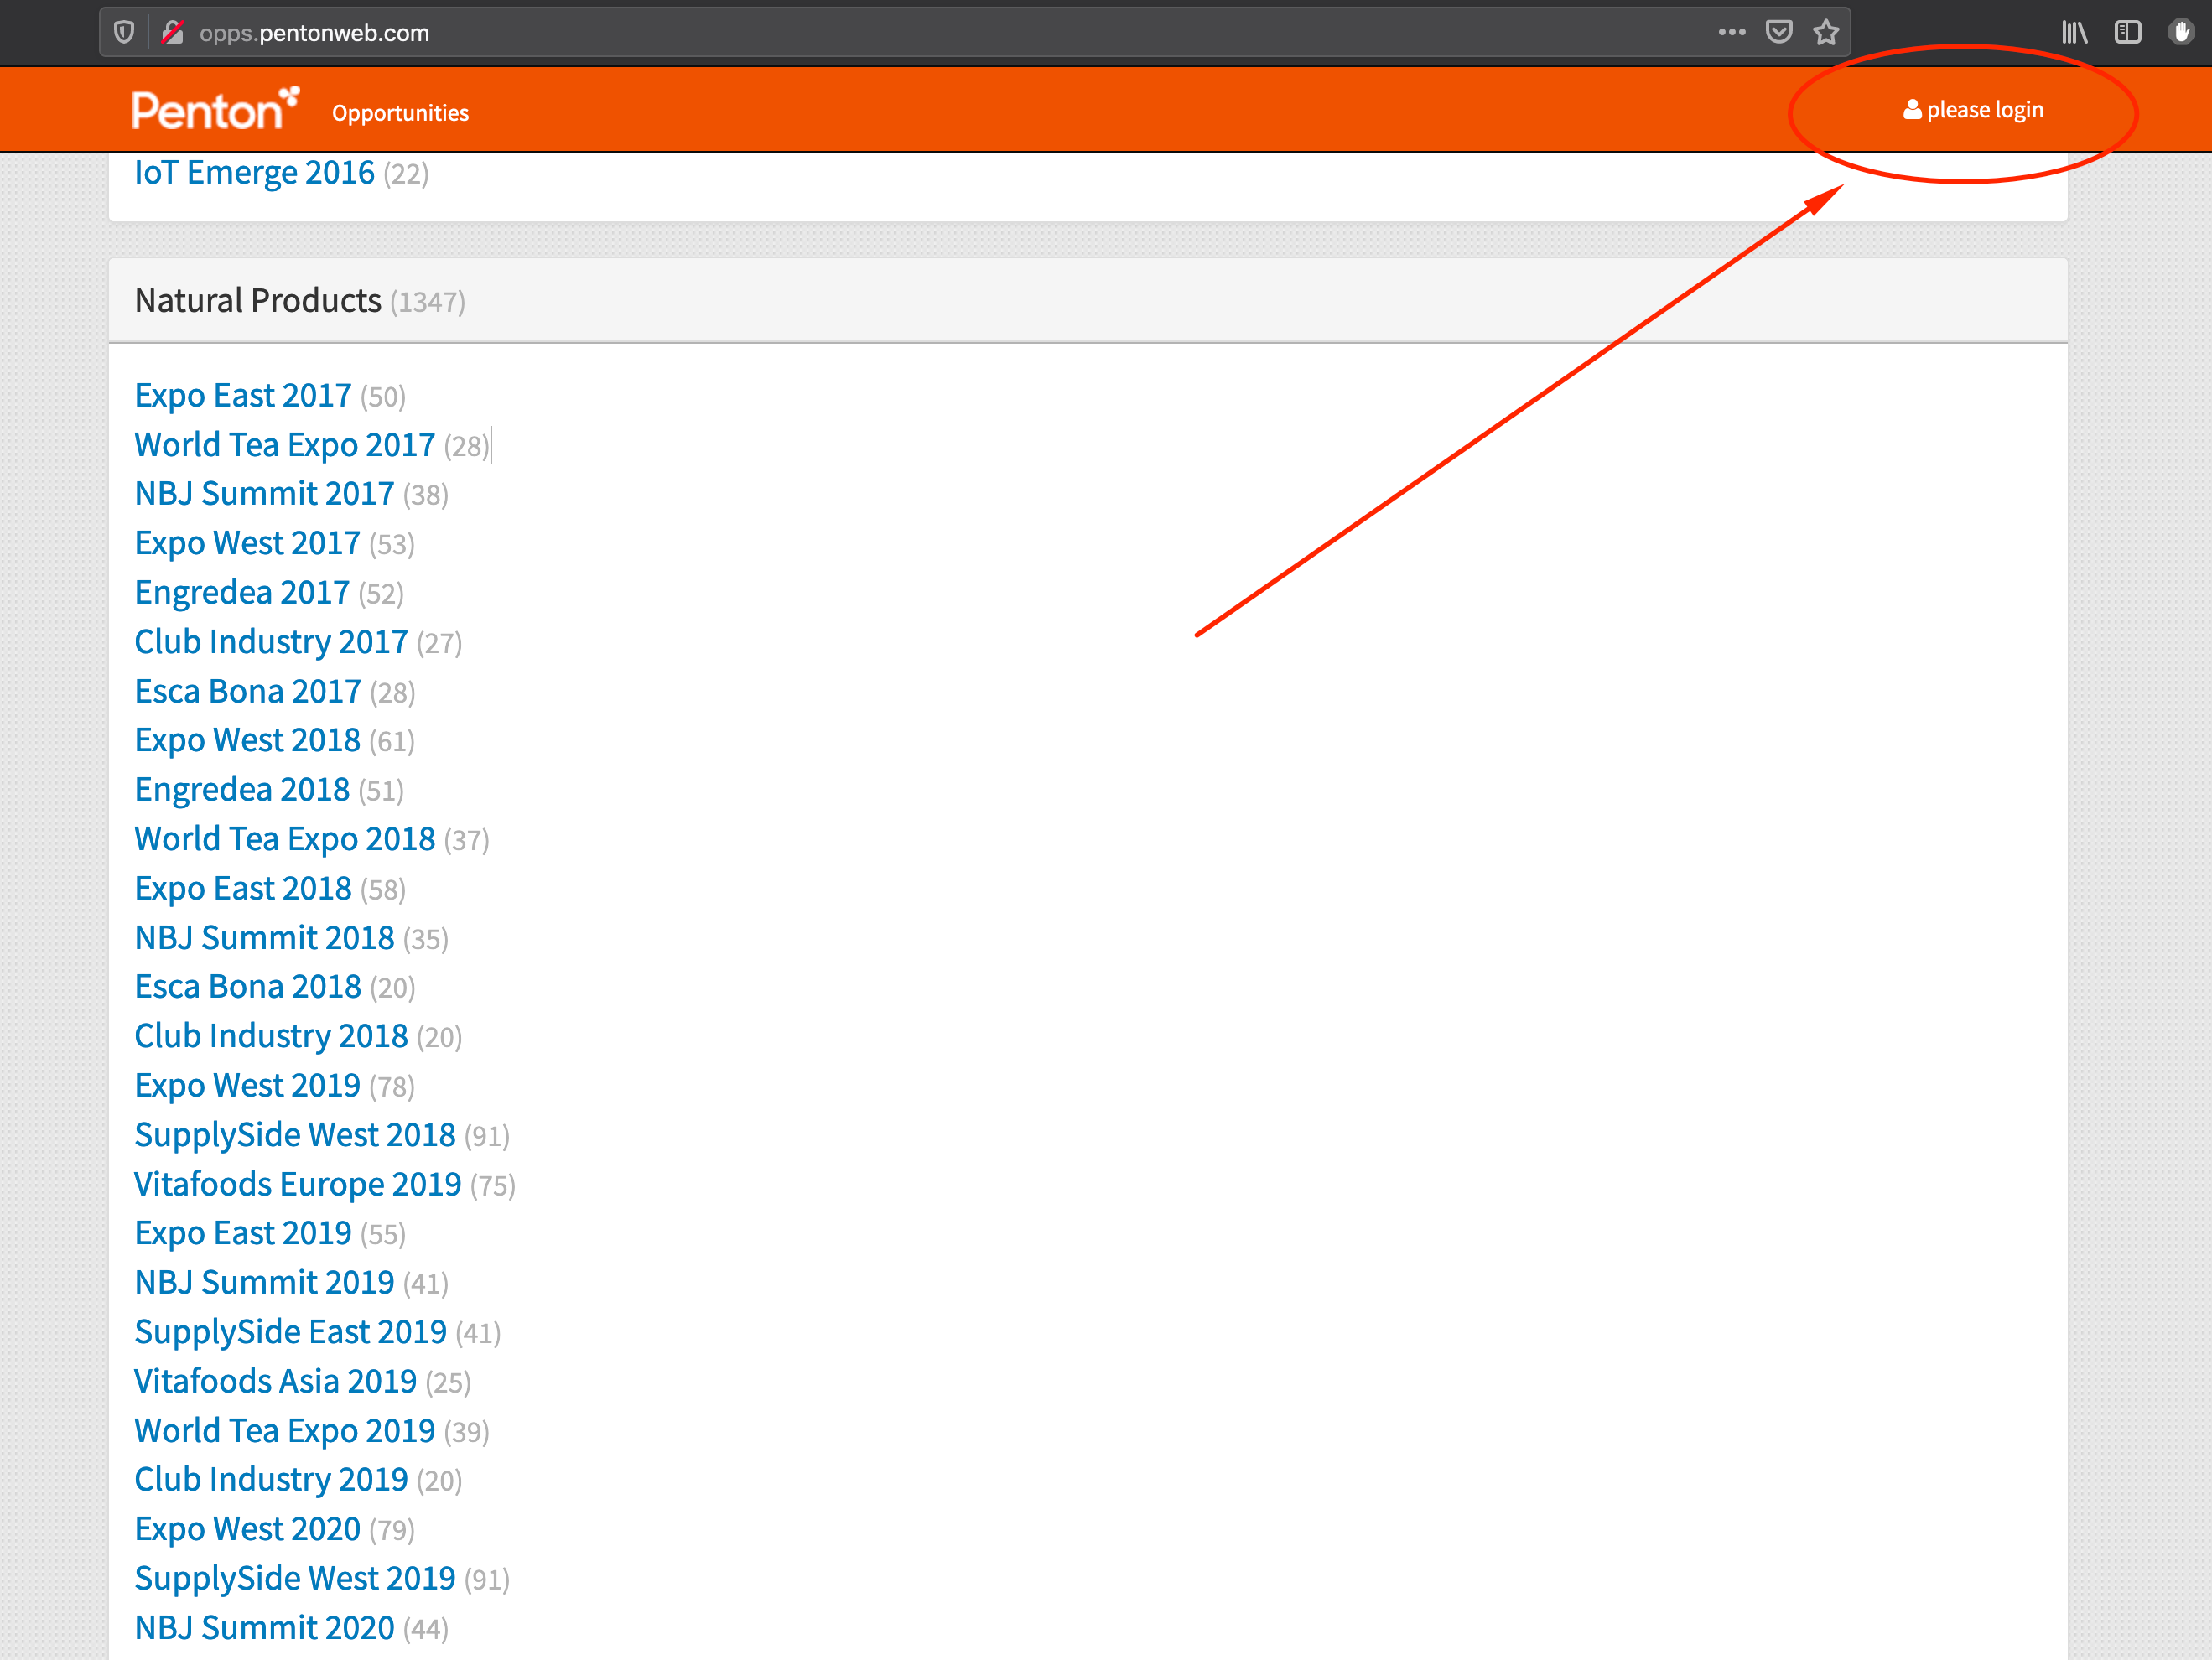Image resolution: width=2212 pixels, height=1660 pixels.
Task: Click the hand extension icon
Action: (2180, 32)
